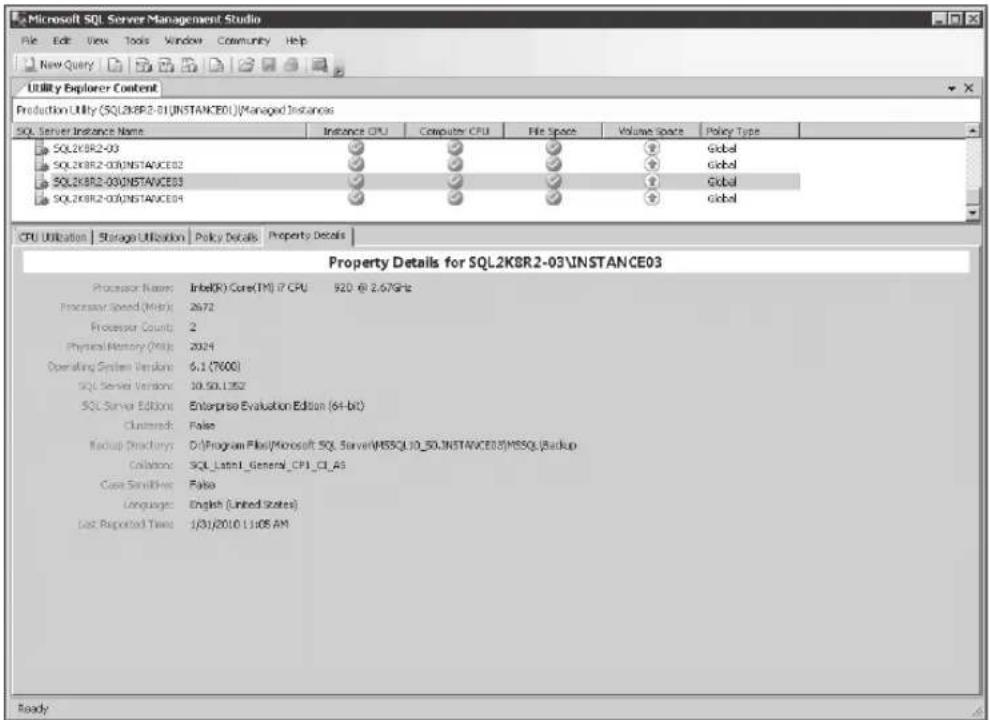
Task: Click File Space status icon for SQL2K8R2-03
Action: (x=553, y=148)
